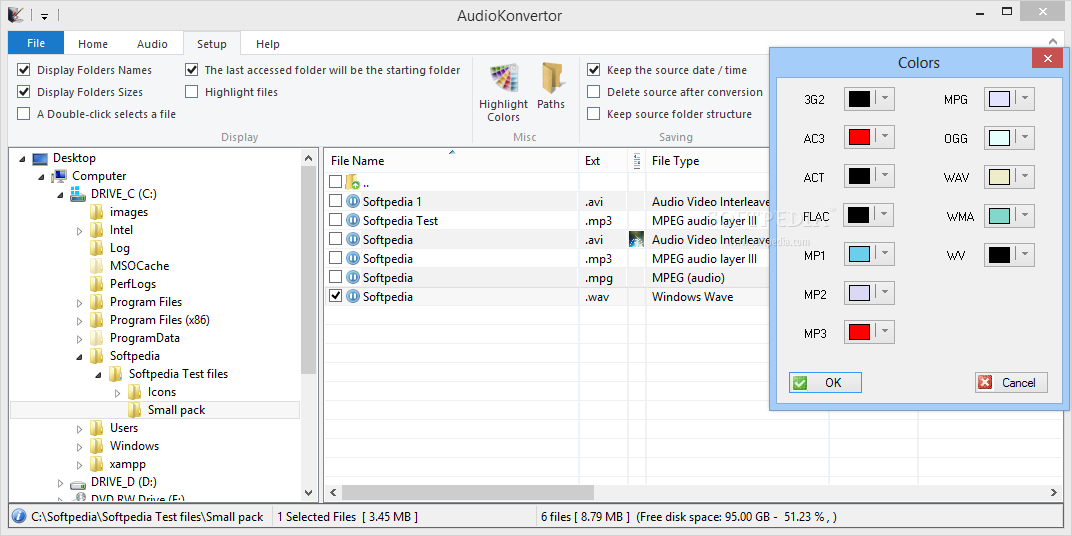Open the Paths folder icon

[x=551, y=78]
